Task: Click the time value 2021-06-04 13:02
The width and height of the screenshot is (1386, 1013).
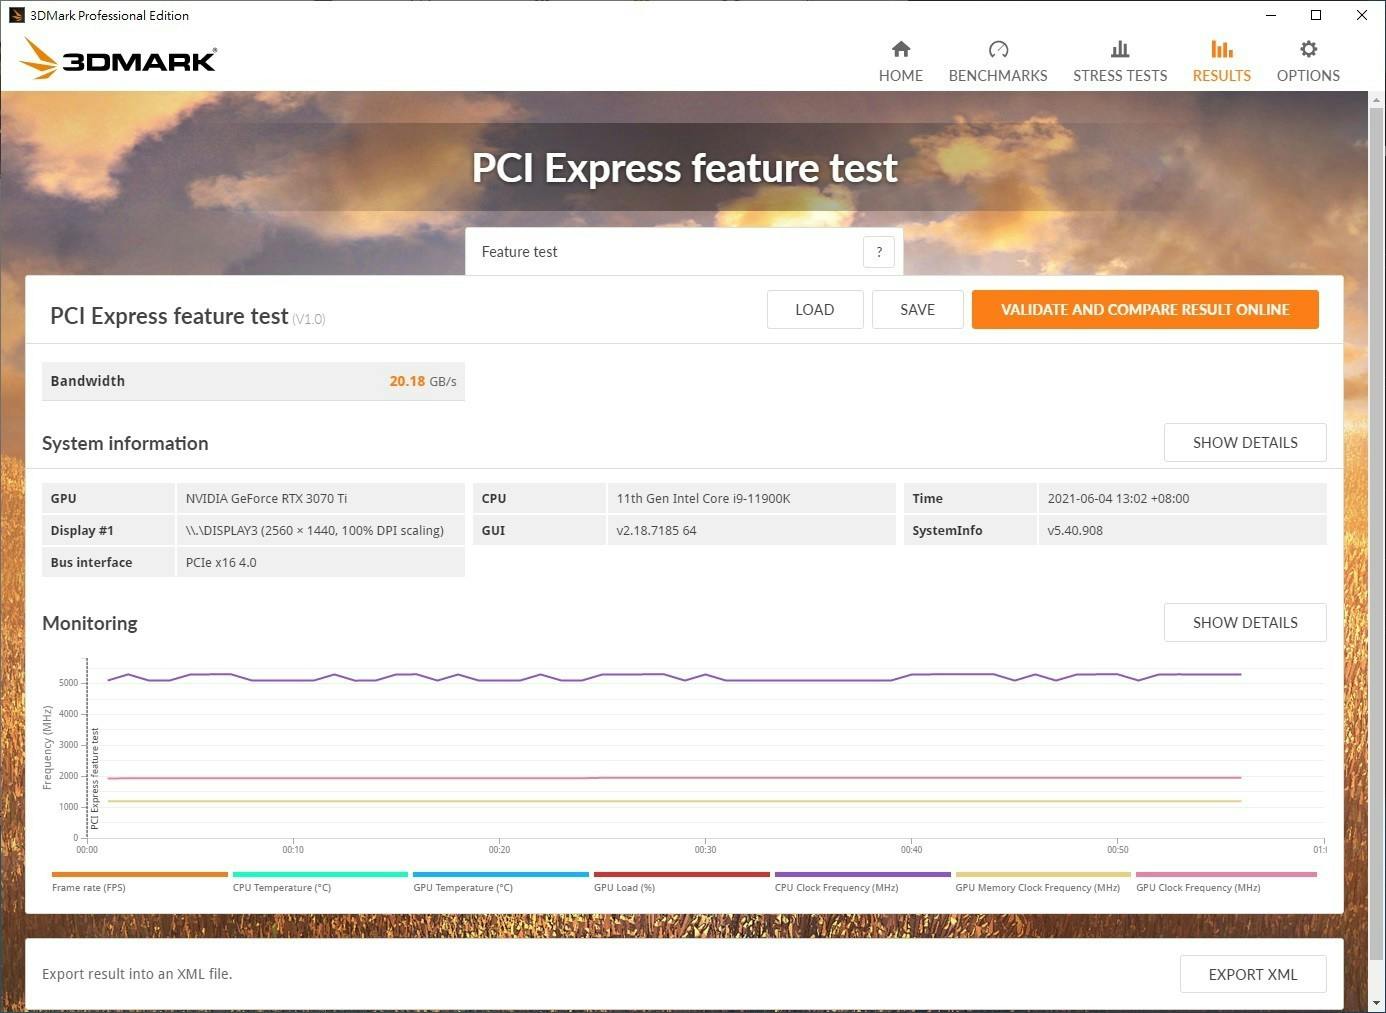Action: point(1118,498)
